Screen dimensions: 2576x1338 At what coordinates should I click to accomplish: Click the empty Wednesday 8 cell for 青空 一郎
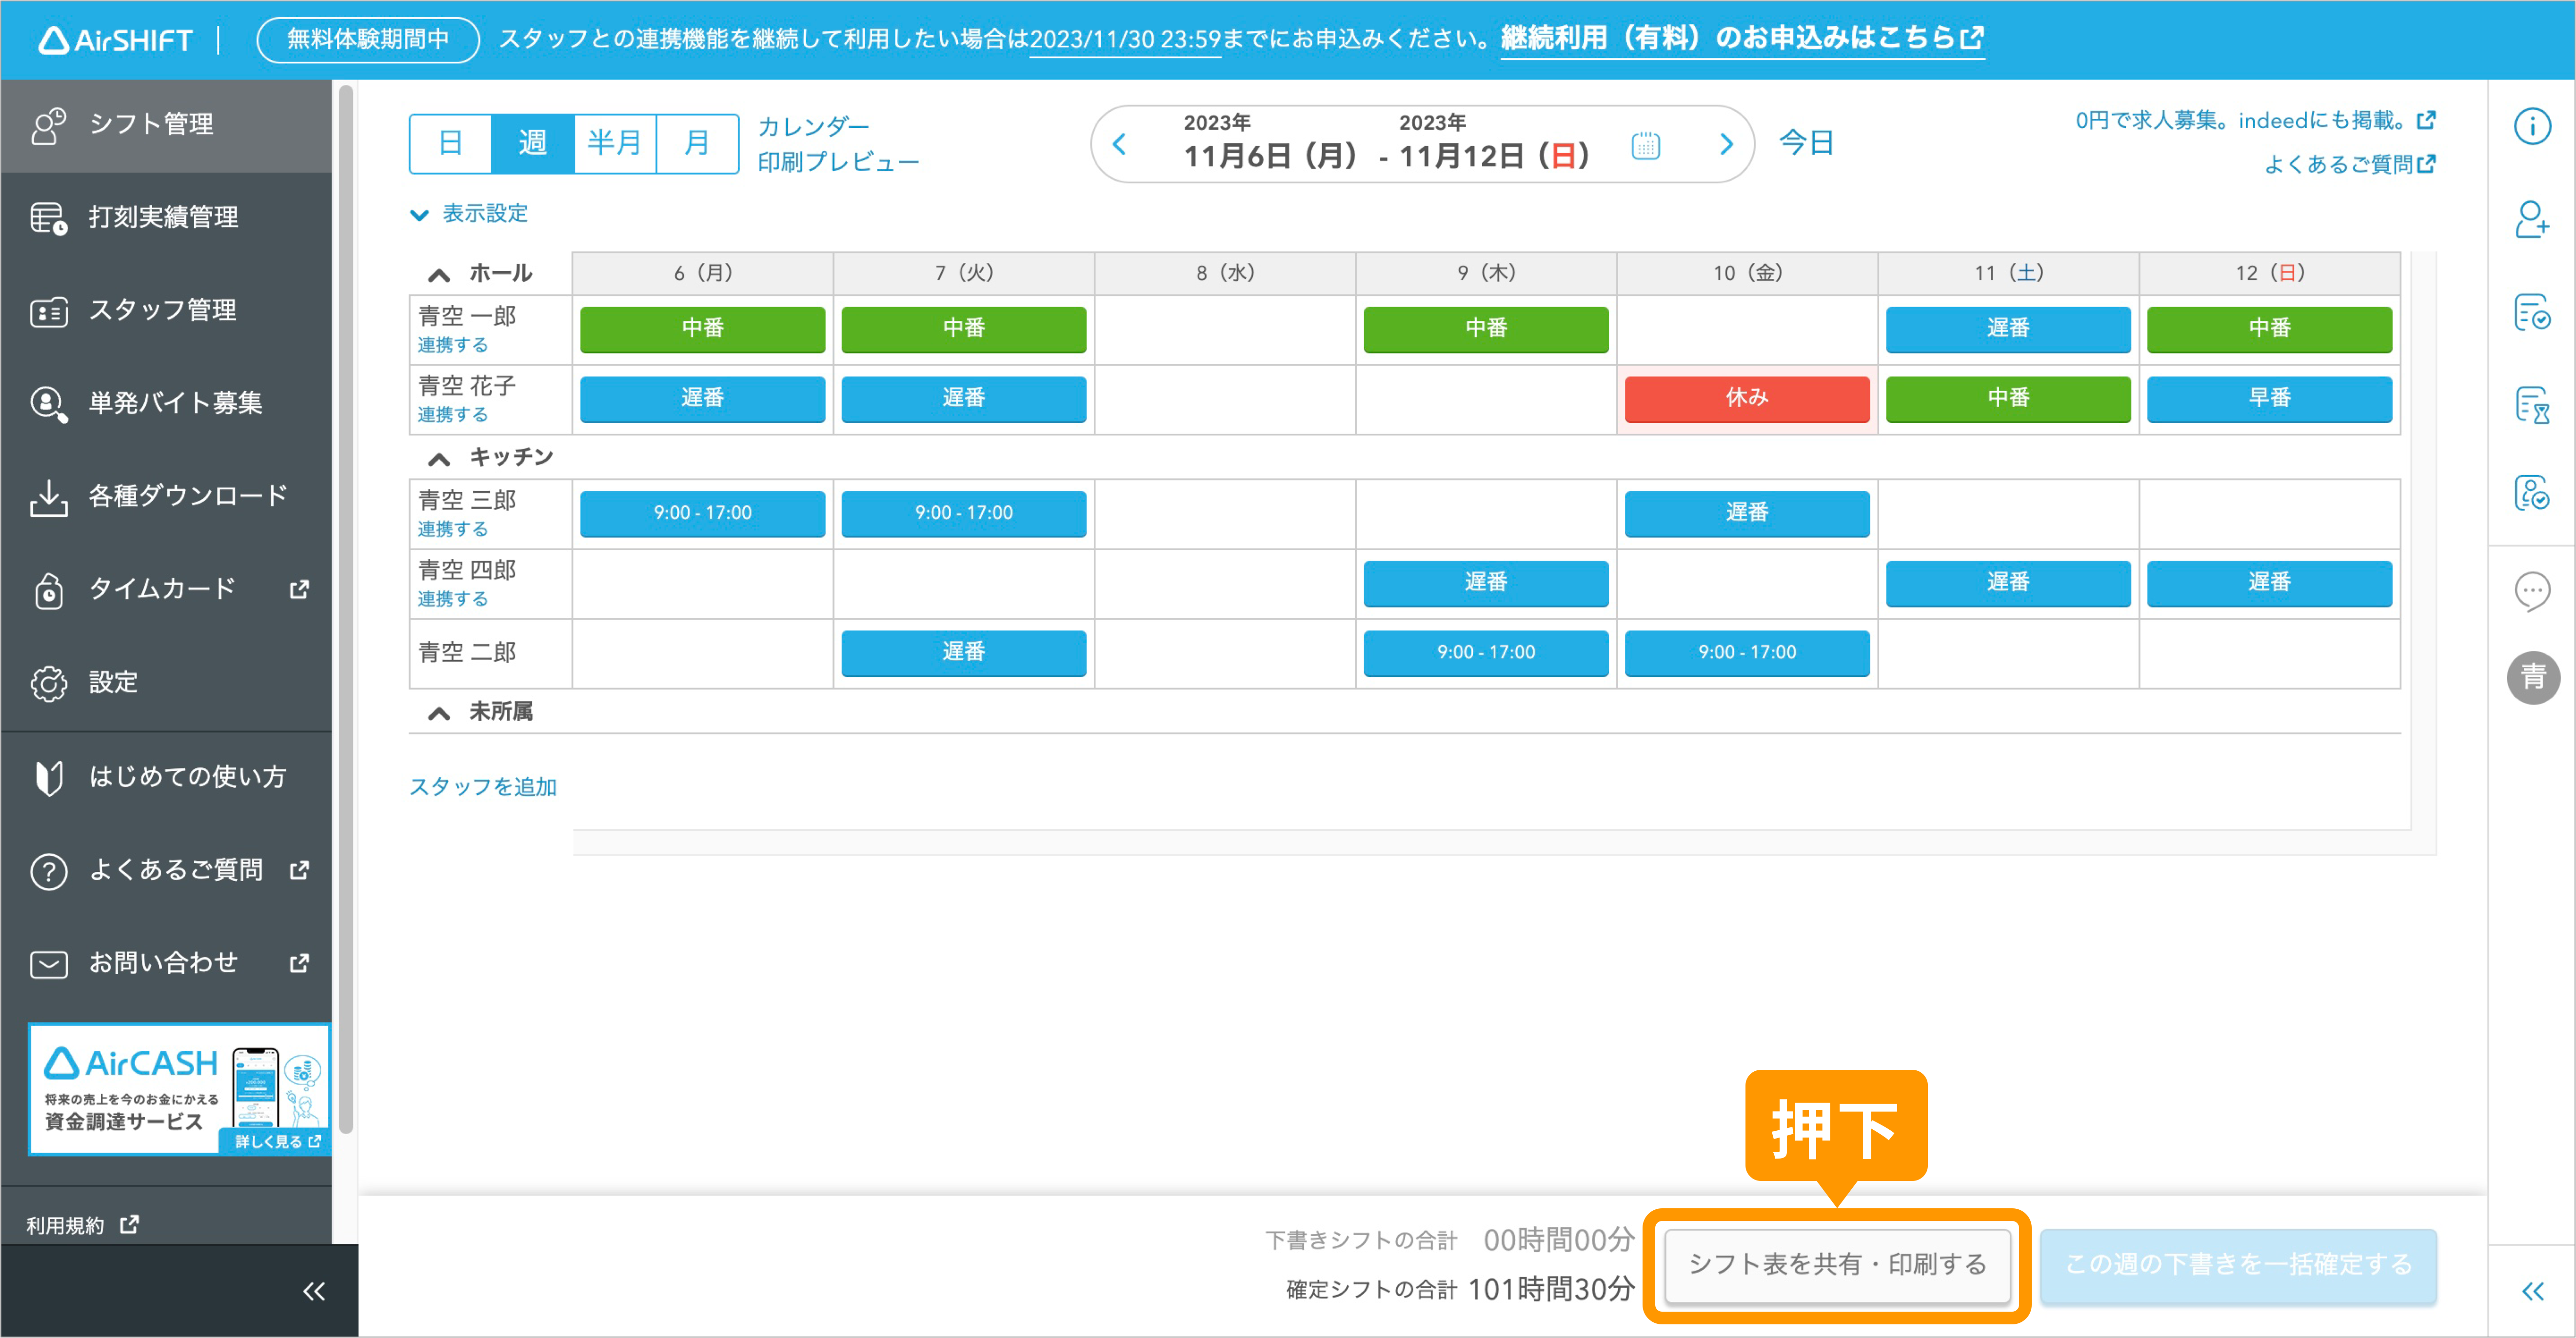coord(1225,330)
